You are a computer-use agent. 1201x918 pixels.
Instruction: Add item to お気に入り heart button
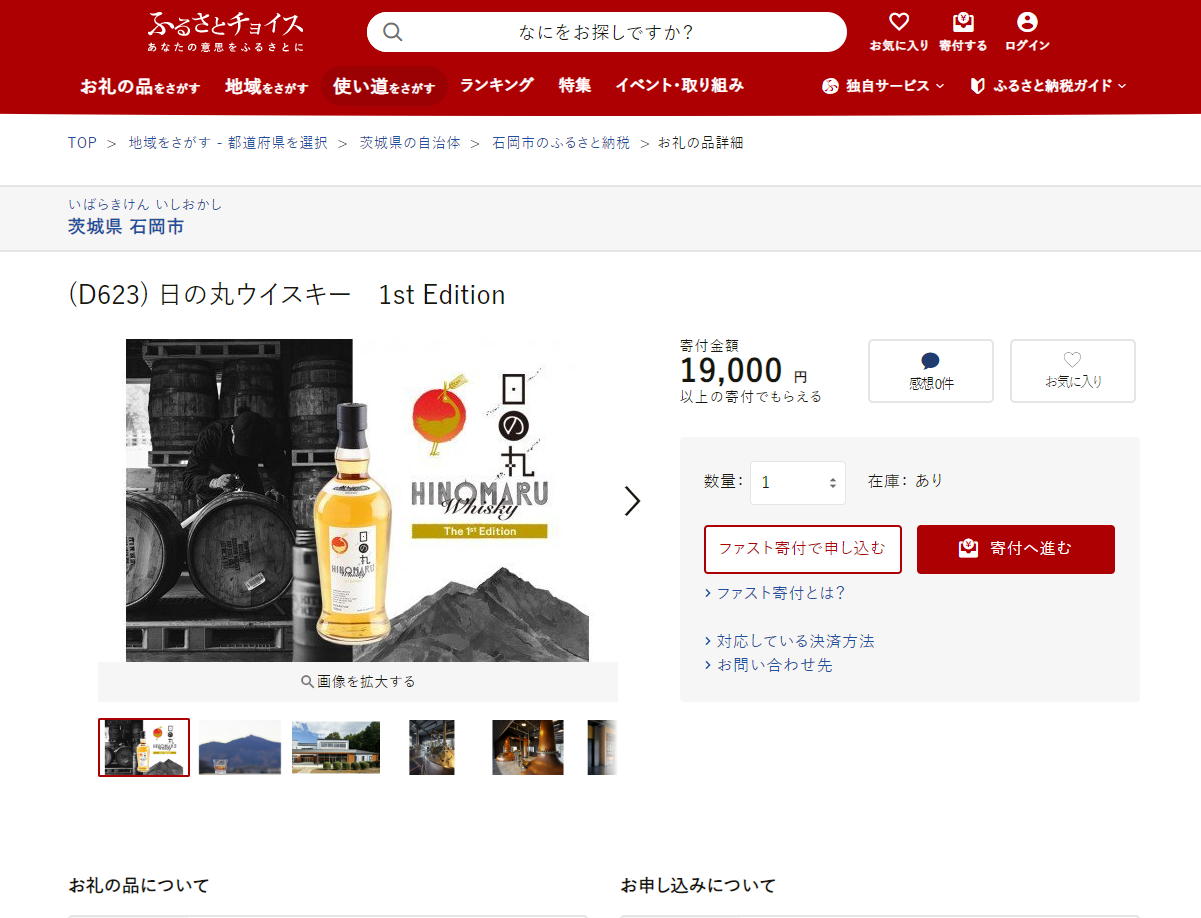point(1073,371)
